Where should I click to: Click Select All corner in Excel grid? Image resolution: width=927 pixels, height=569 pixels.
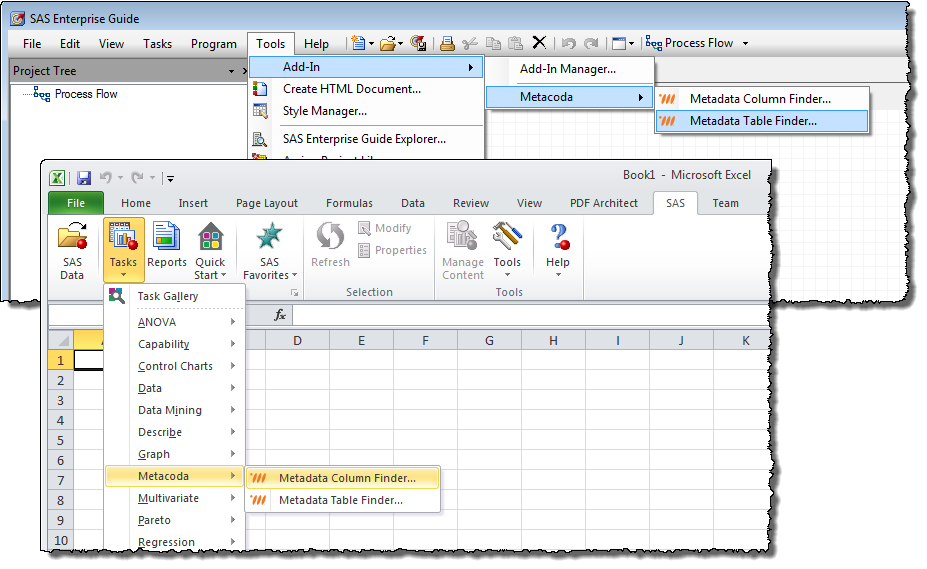[61, 340]
